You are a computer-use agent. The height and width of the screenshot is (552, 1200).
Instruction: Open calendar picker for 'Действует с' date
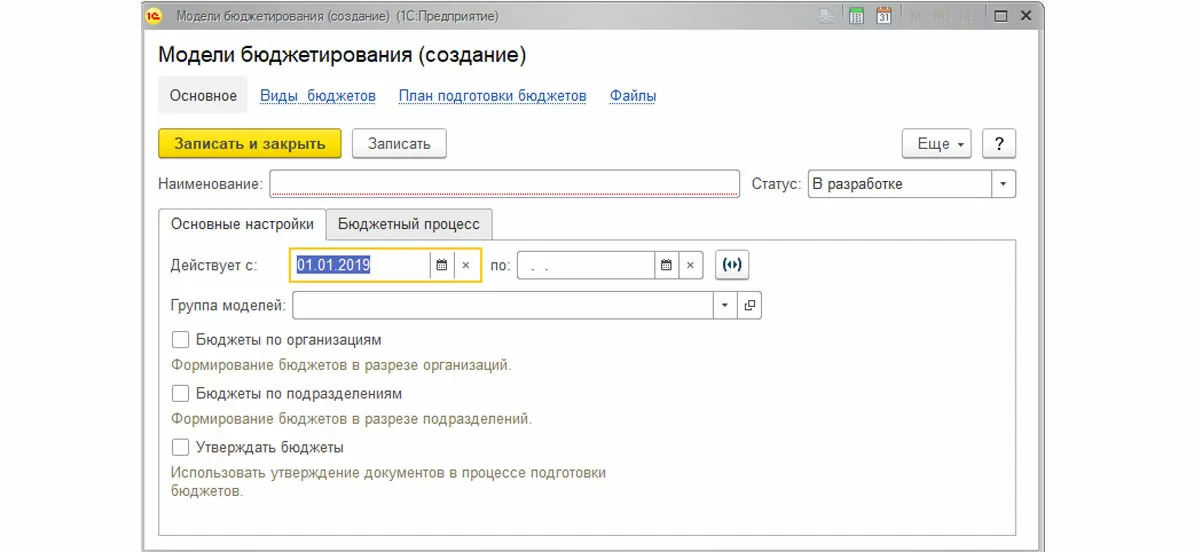(x=442, y=266)
